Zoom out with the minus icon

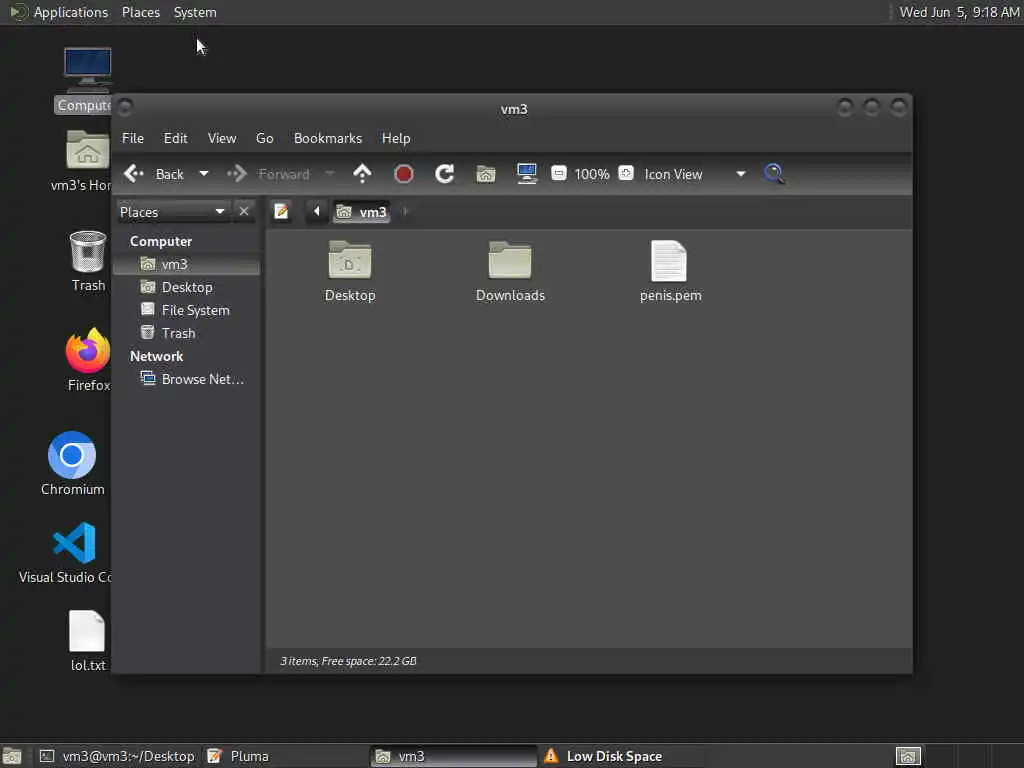click(x=558, y=173)
